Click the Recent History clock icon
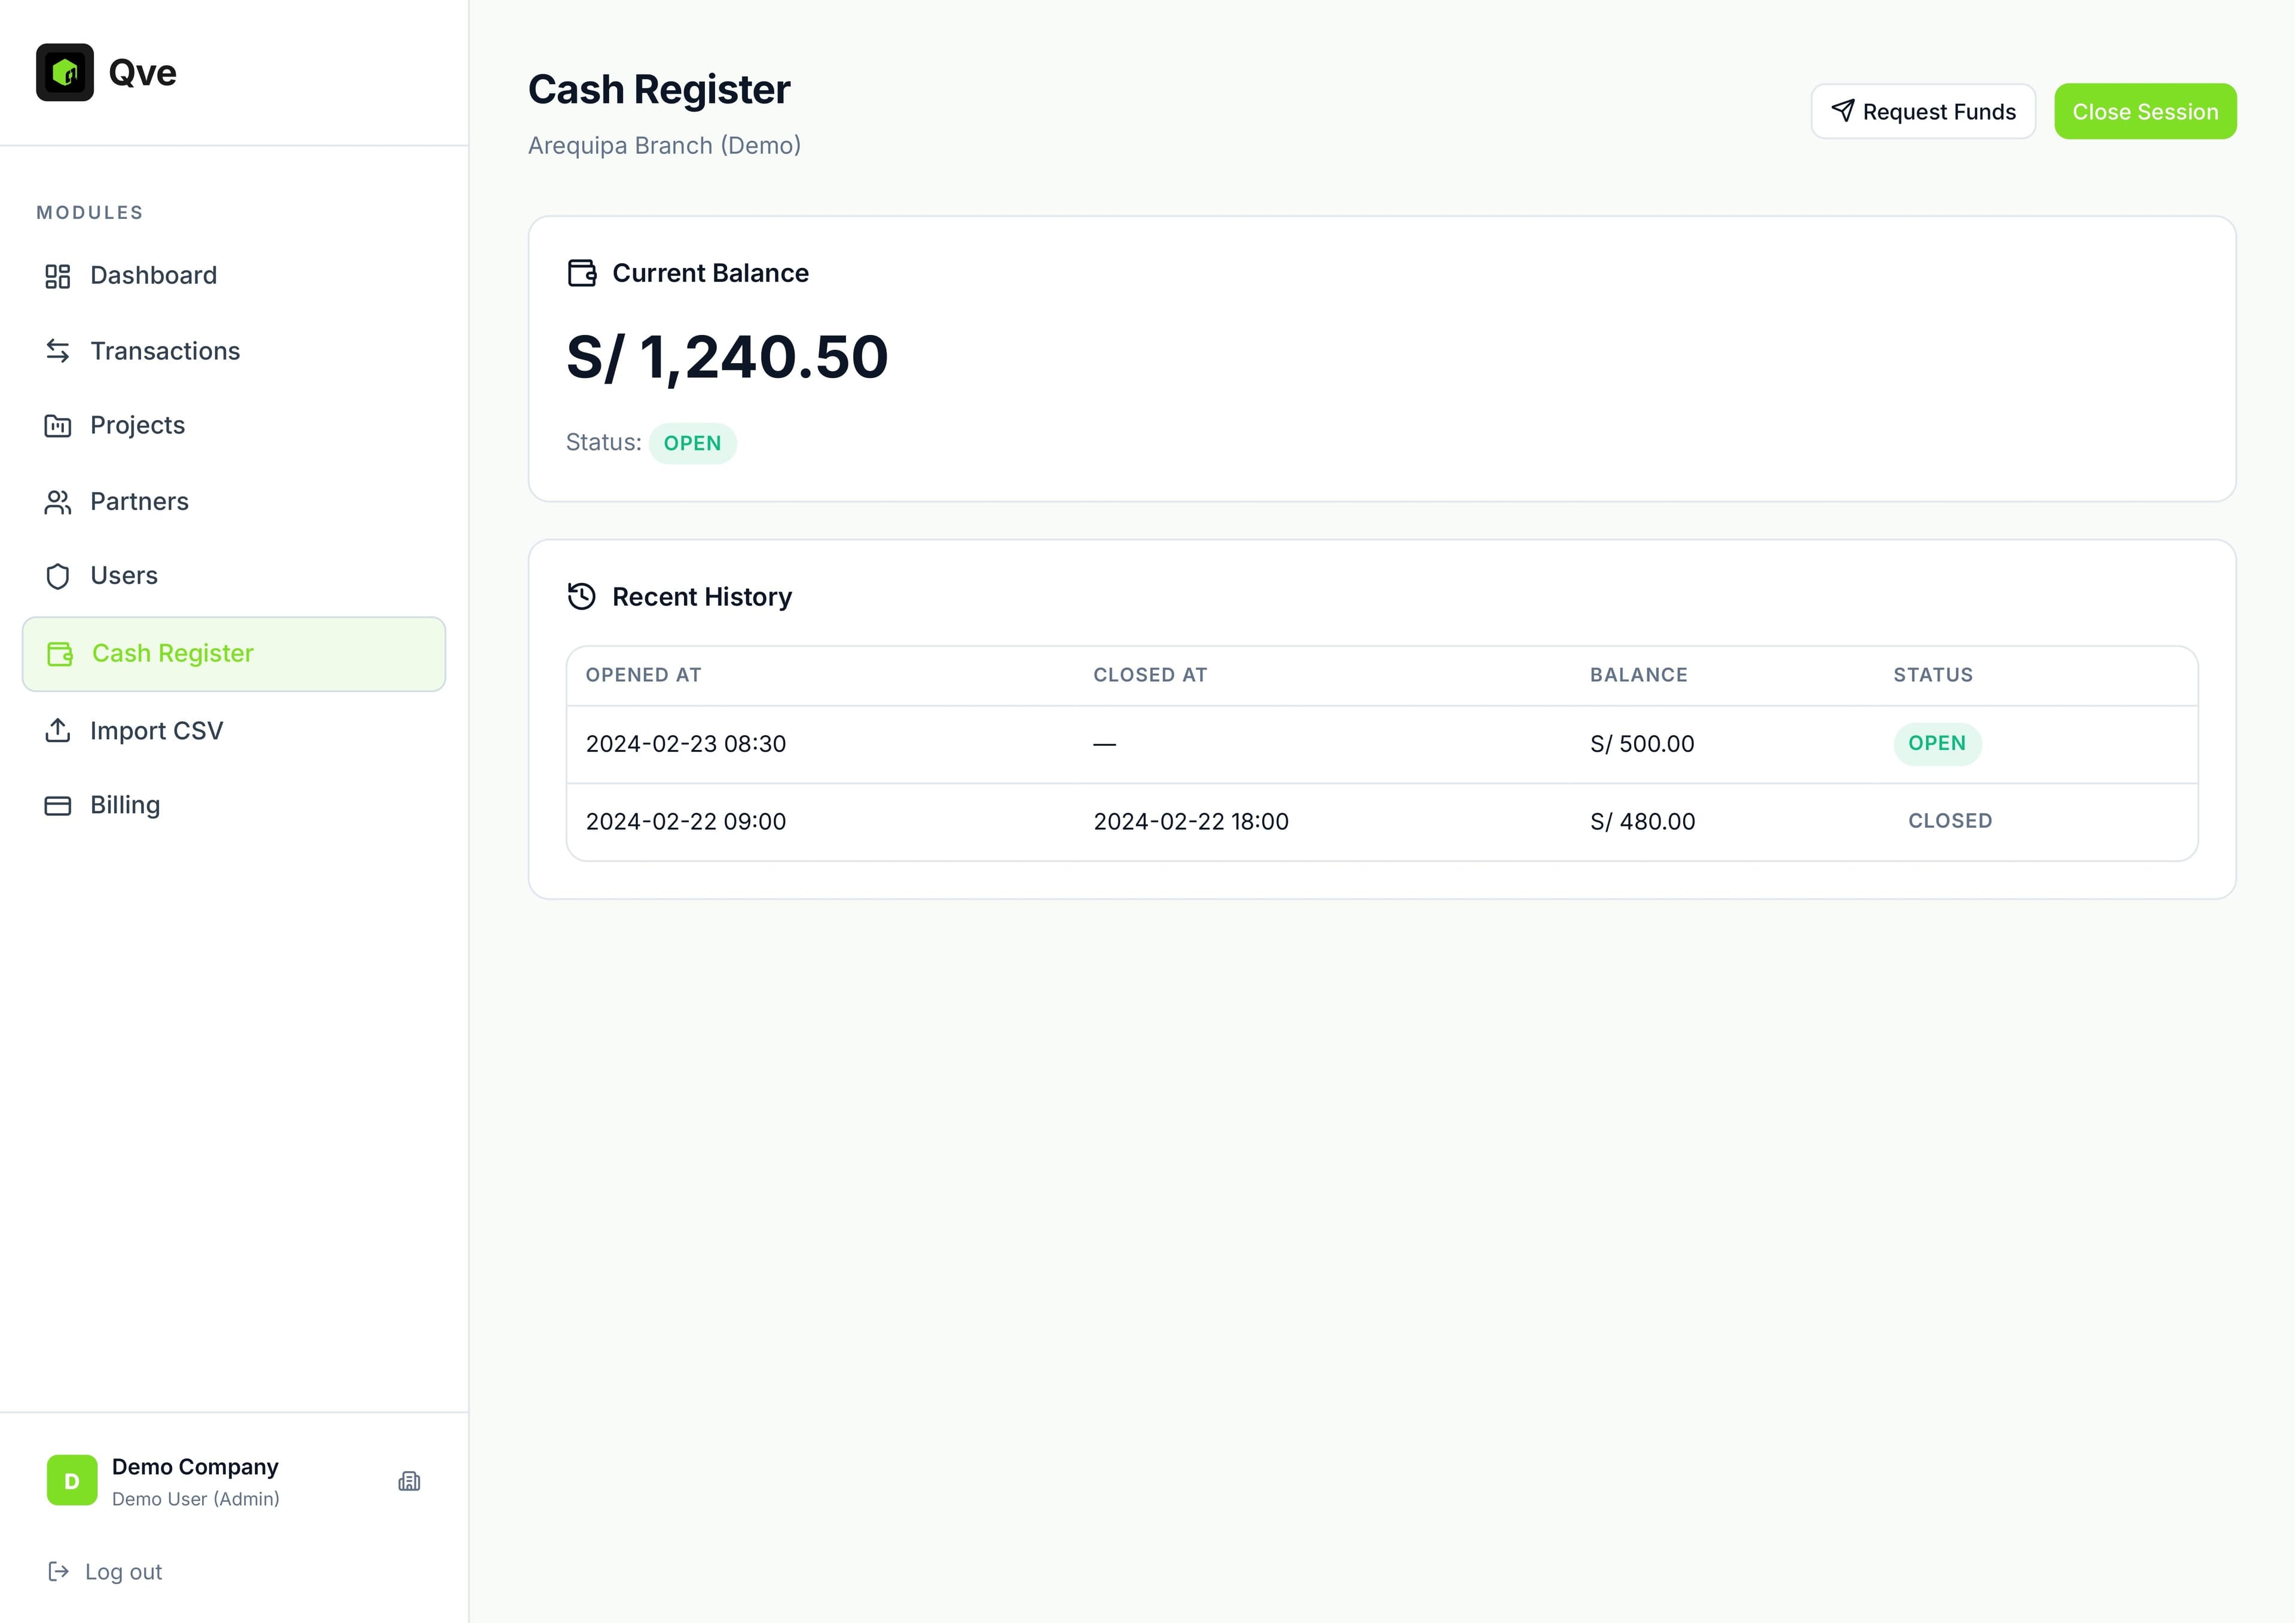This screenshot has height=1623, width=2296. (x=581, y=596)
